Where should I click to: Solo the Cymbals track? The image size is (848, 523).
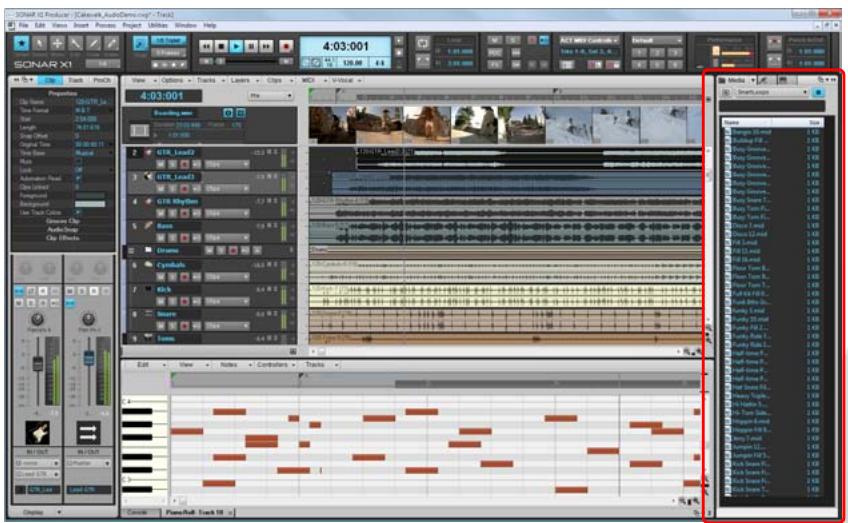click(173, 276)
